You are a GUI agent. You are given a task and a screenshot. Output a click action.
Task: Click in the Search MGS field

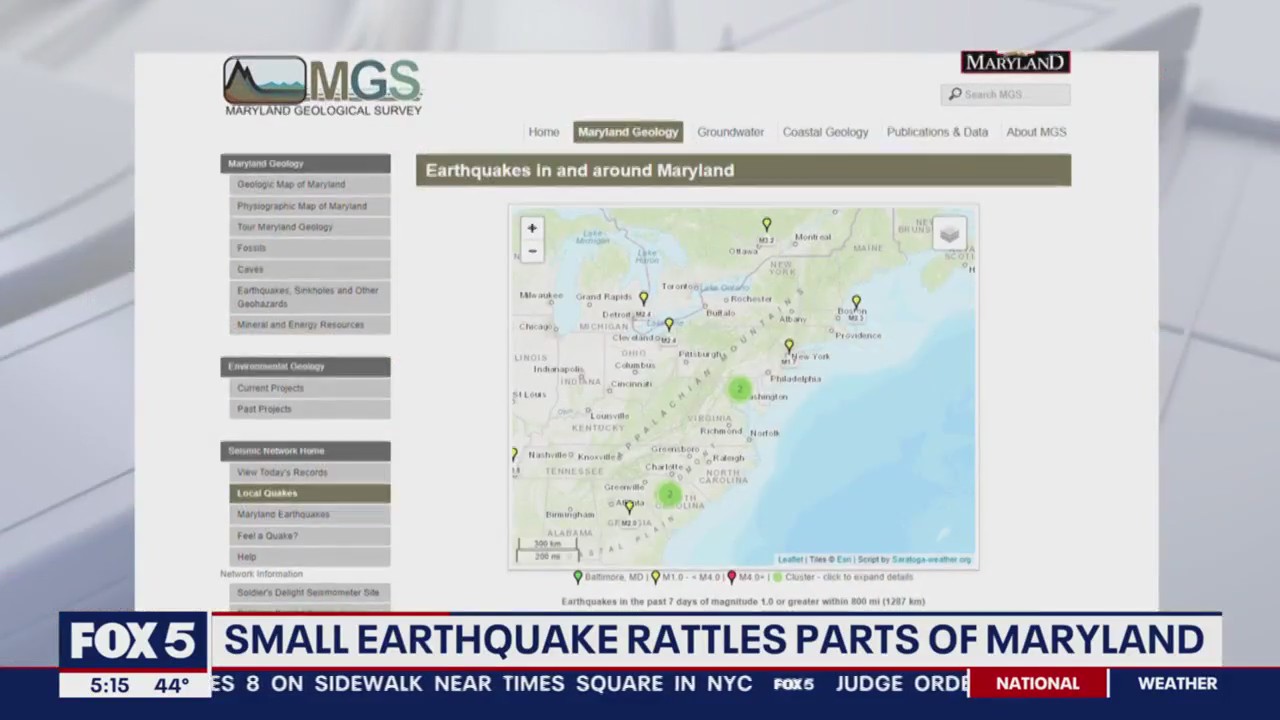(1005, 94)
